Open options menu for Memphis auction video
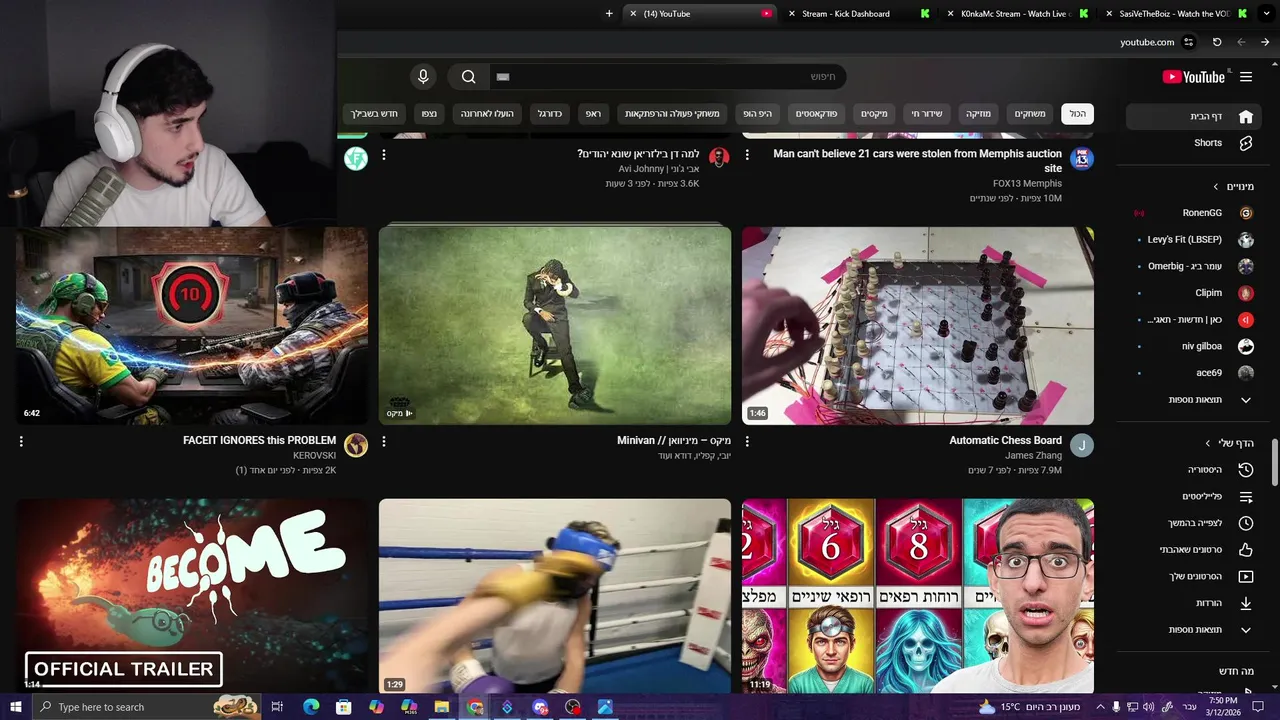This screenshot has width=1280, height=720. click(747, 155)
